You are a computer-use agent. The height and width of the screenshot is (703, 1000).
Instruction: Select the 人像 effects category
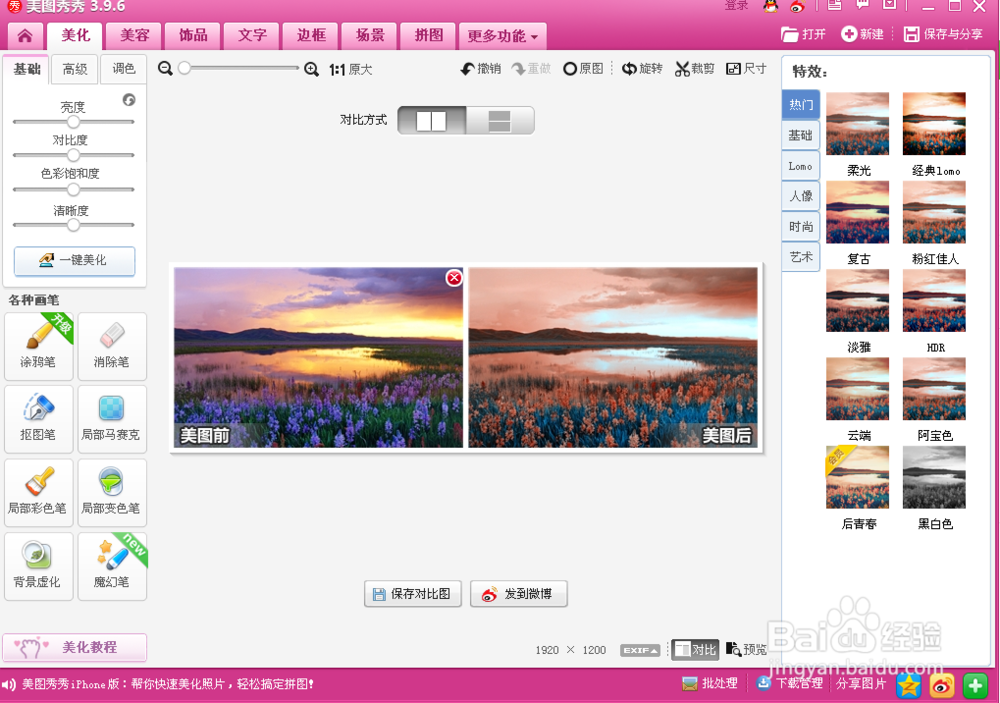[x=800, y=196]
